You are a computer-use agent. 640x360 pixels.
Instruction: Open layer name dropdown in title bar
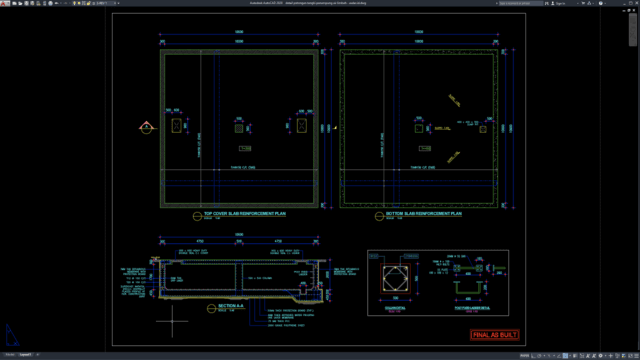pos(105,3)
